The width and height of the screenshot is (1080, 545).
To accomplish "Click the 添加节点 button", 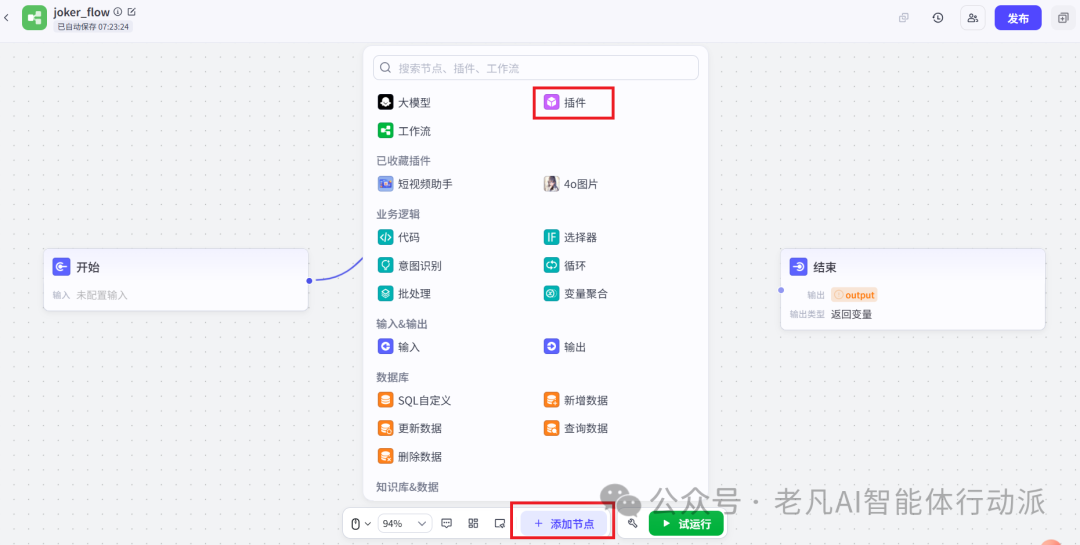I will pos(564,524).
